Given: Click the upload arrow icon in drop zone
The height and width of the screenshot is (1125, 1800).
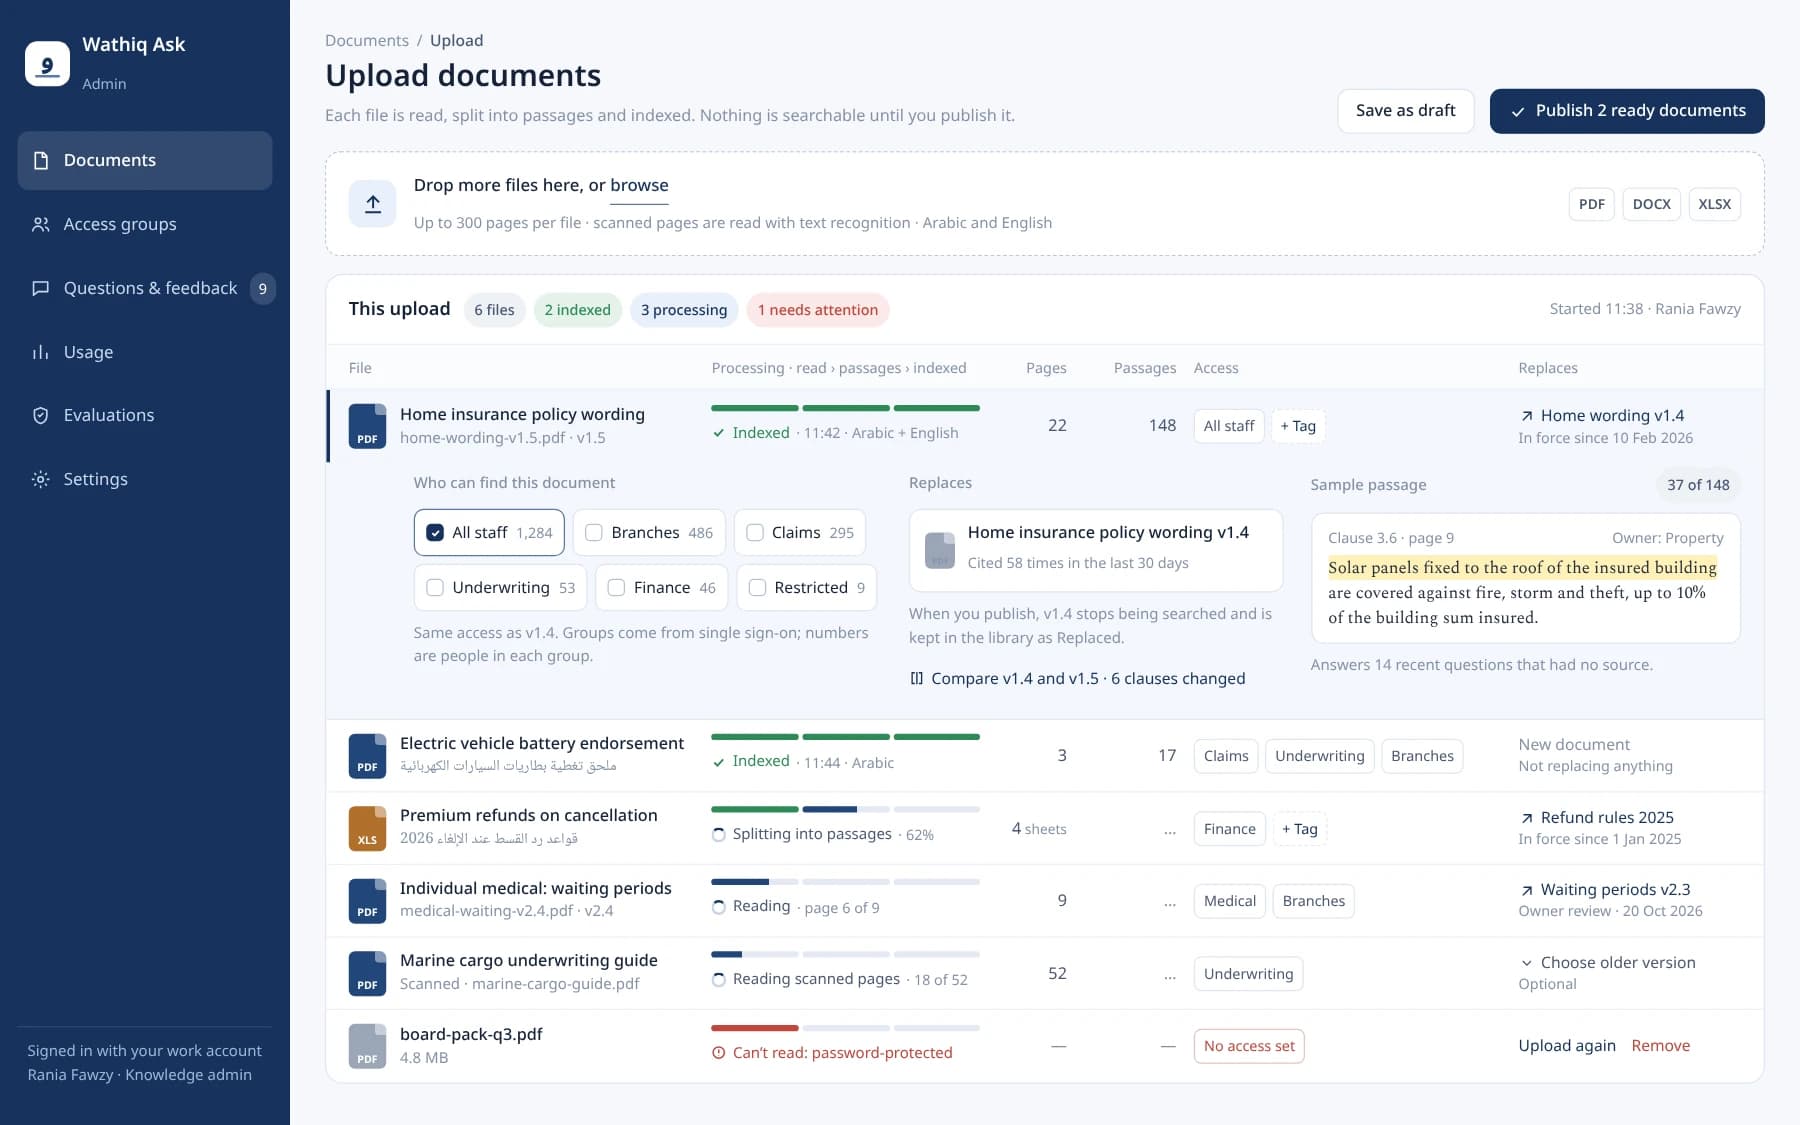Looking at the screenshot, I should [x=373, y=204].
